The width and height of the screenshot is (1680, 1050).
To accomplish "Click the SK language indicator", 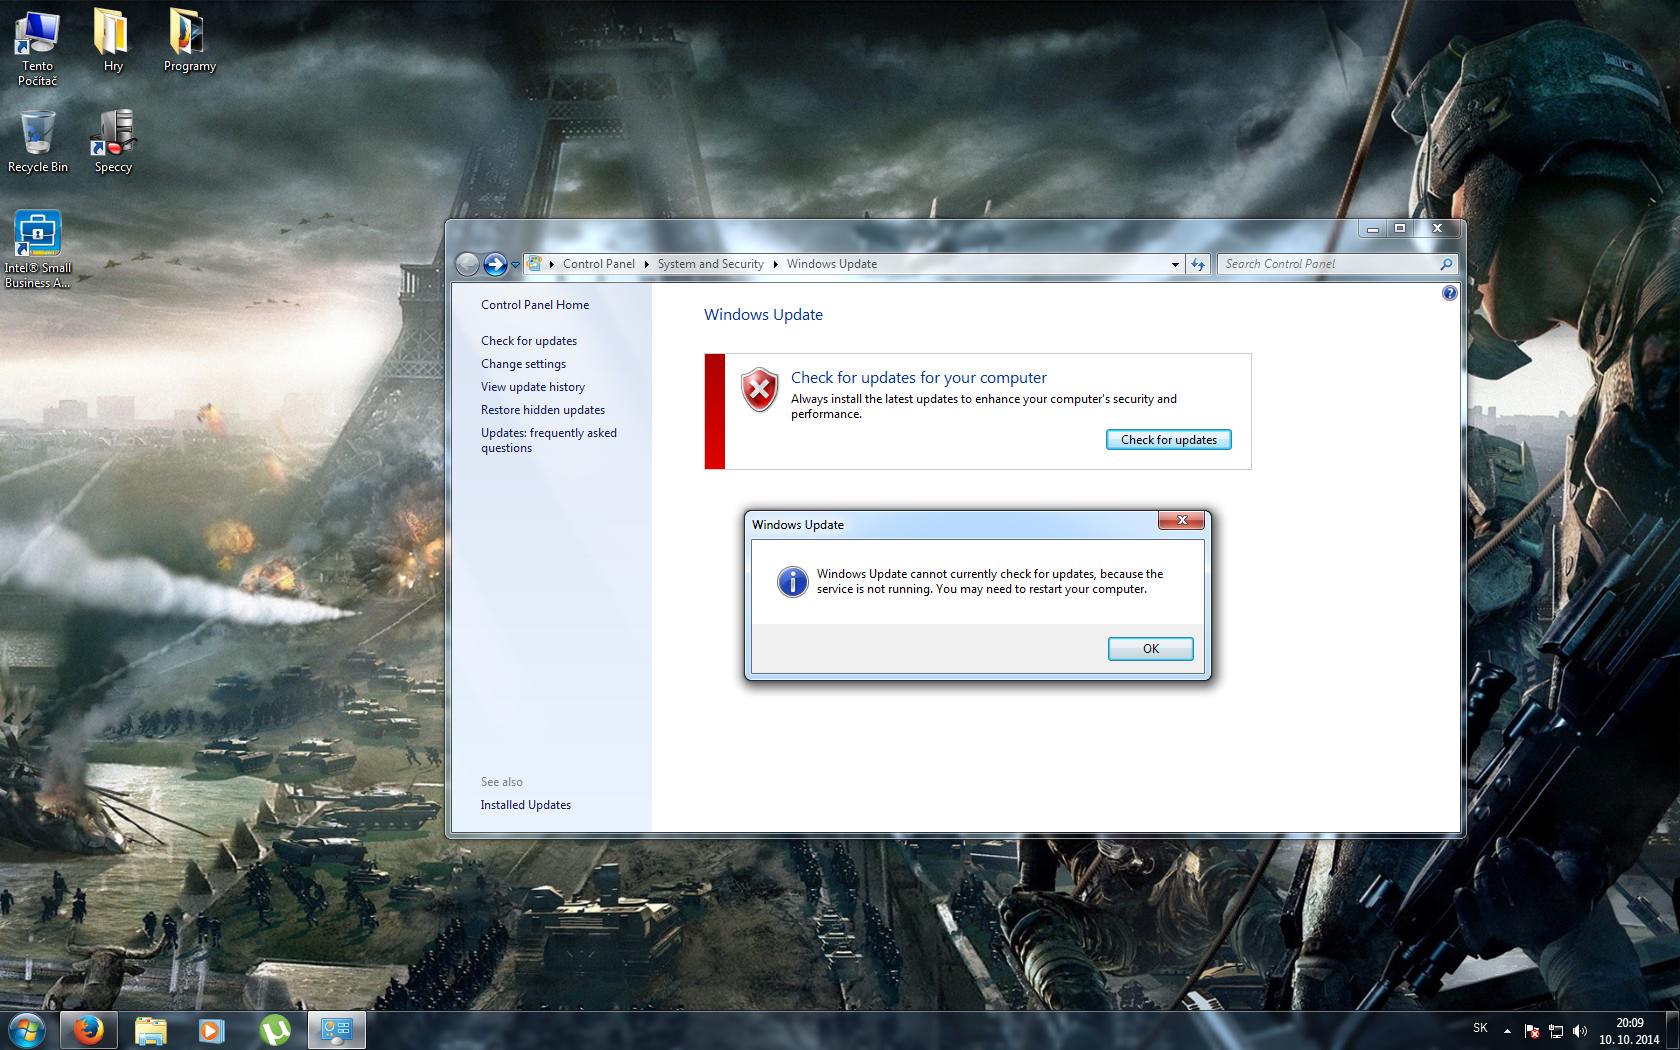I will tap(1481, 1028).
